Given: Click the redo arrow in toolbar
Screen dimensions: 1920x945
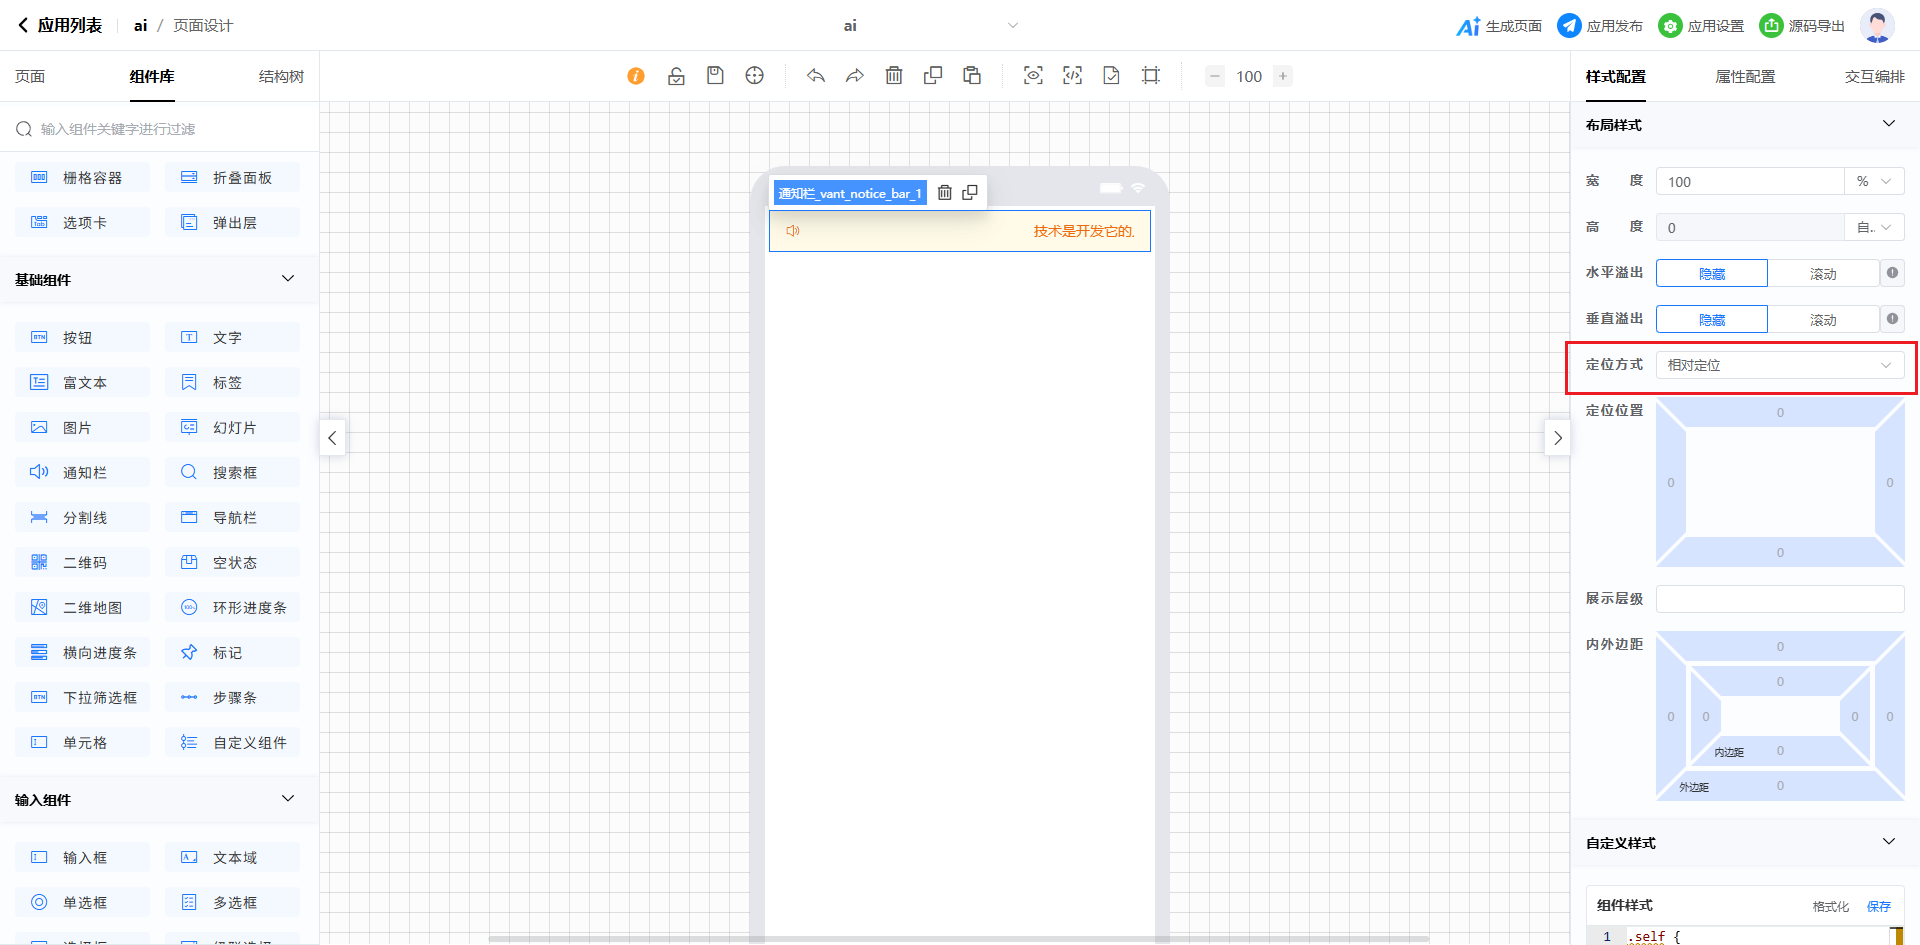Looking at the screenshot, I should click(x=855, y=76).
